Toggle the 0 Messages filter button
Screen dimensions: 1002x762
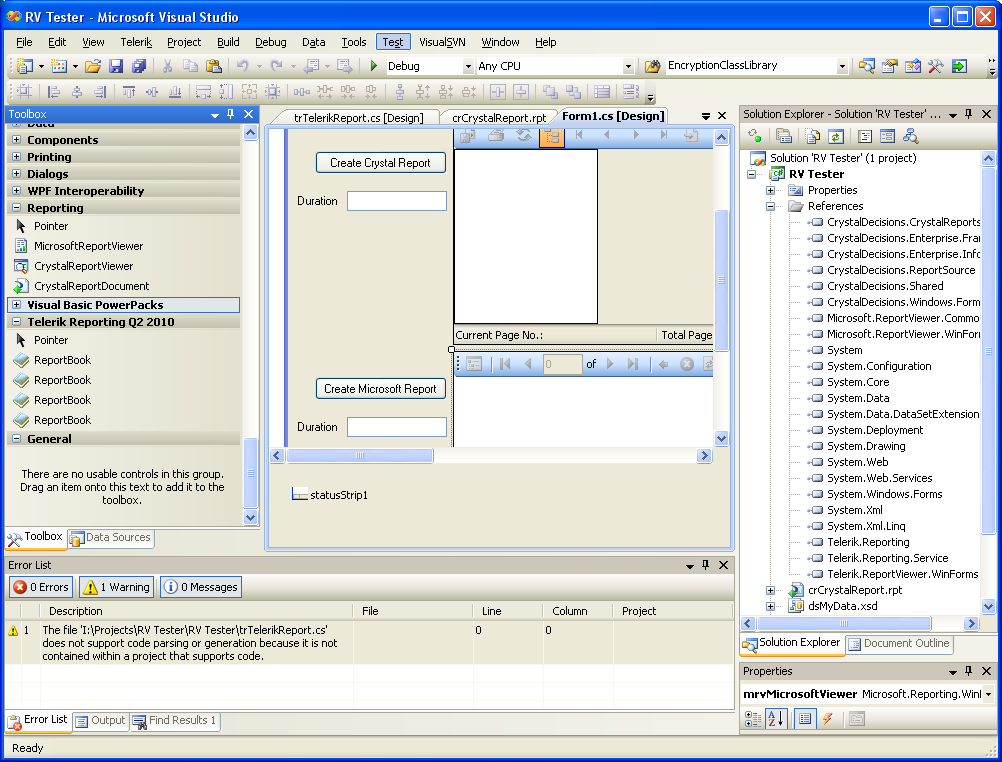point(201,587)
